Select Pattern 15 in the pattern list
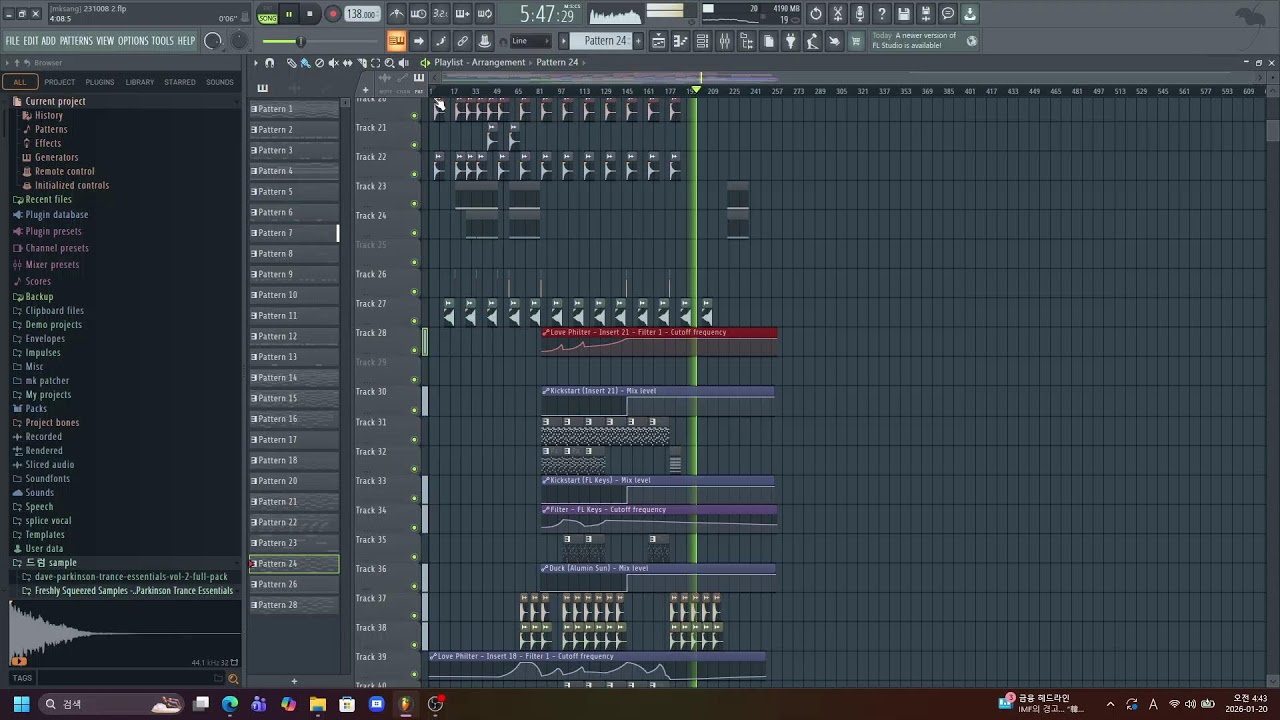This screenshot has height=720, width=1280. point(294,398)
